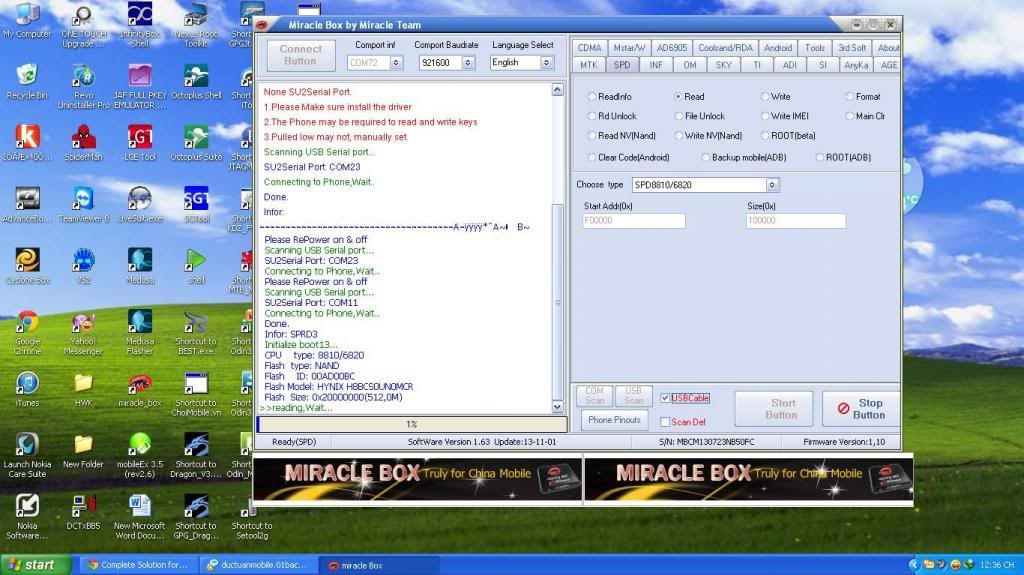Open Launch Nokia Care Suite icon
The image size is (1024, 575).
tap(27, 455)
